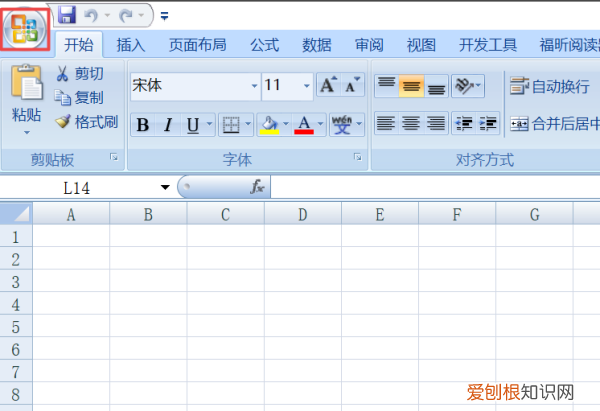This screenshot has width=600, height=411.
Task: Open the font size 11 dropdown
Action: [x=307, y=86]
